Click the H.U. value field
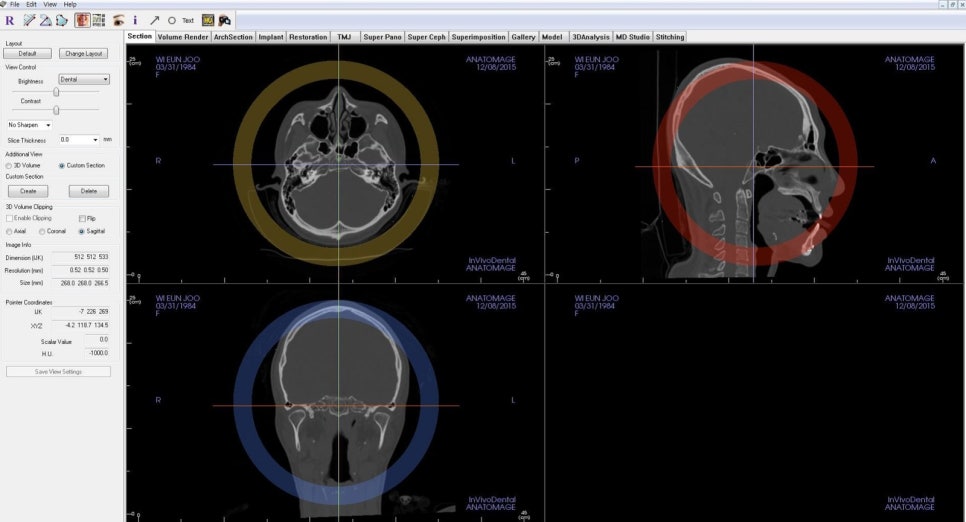The image size is (966, 522). coord(96,353)
